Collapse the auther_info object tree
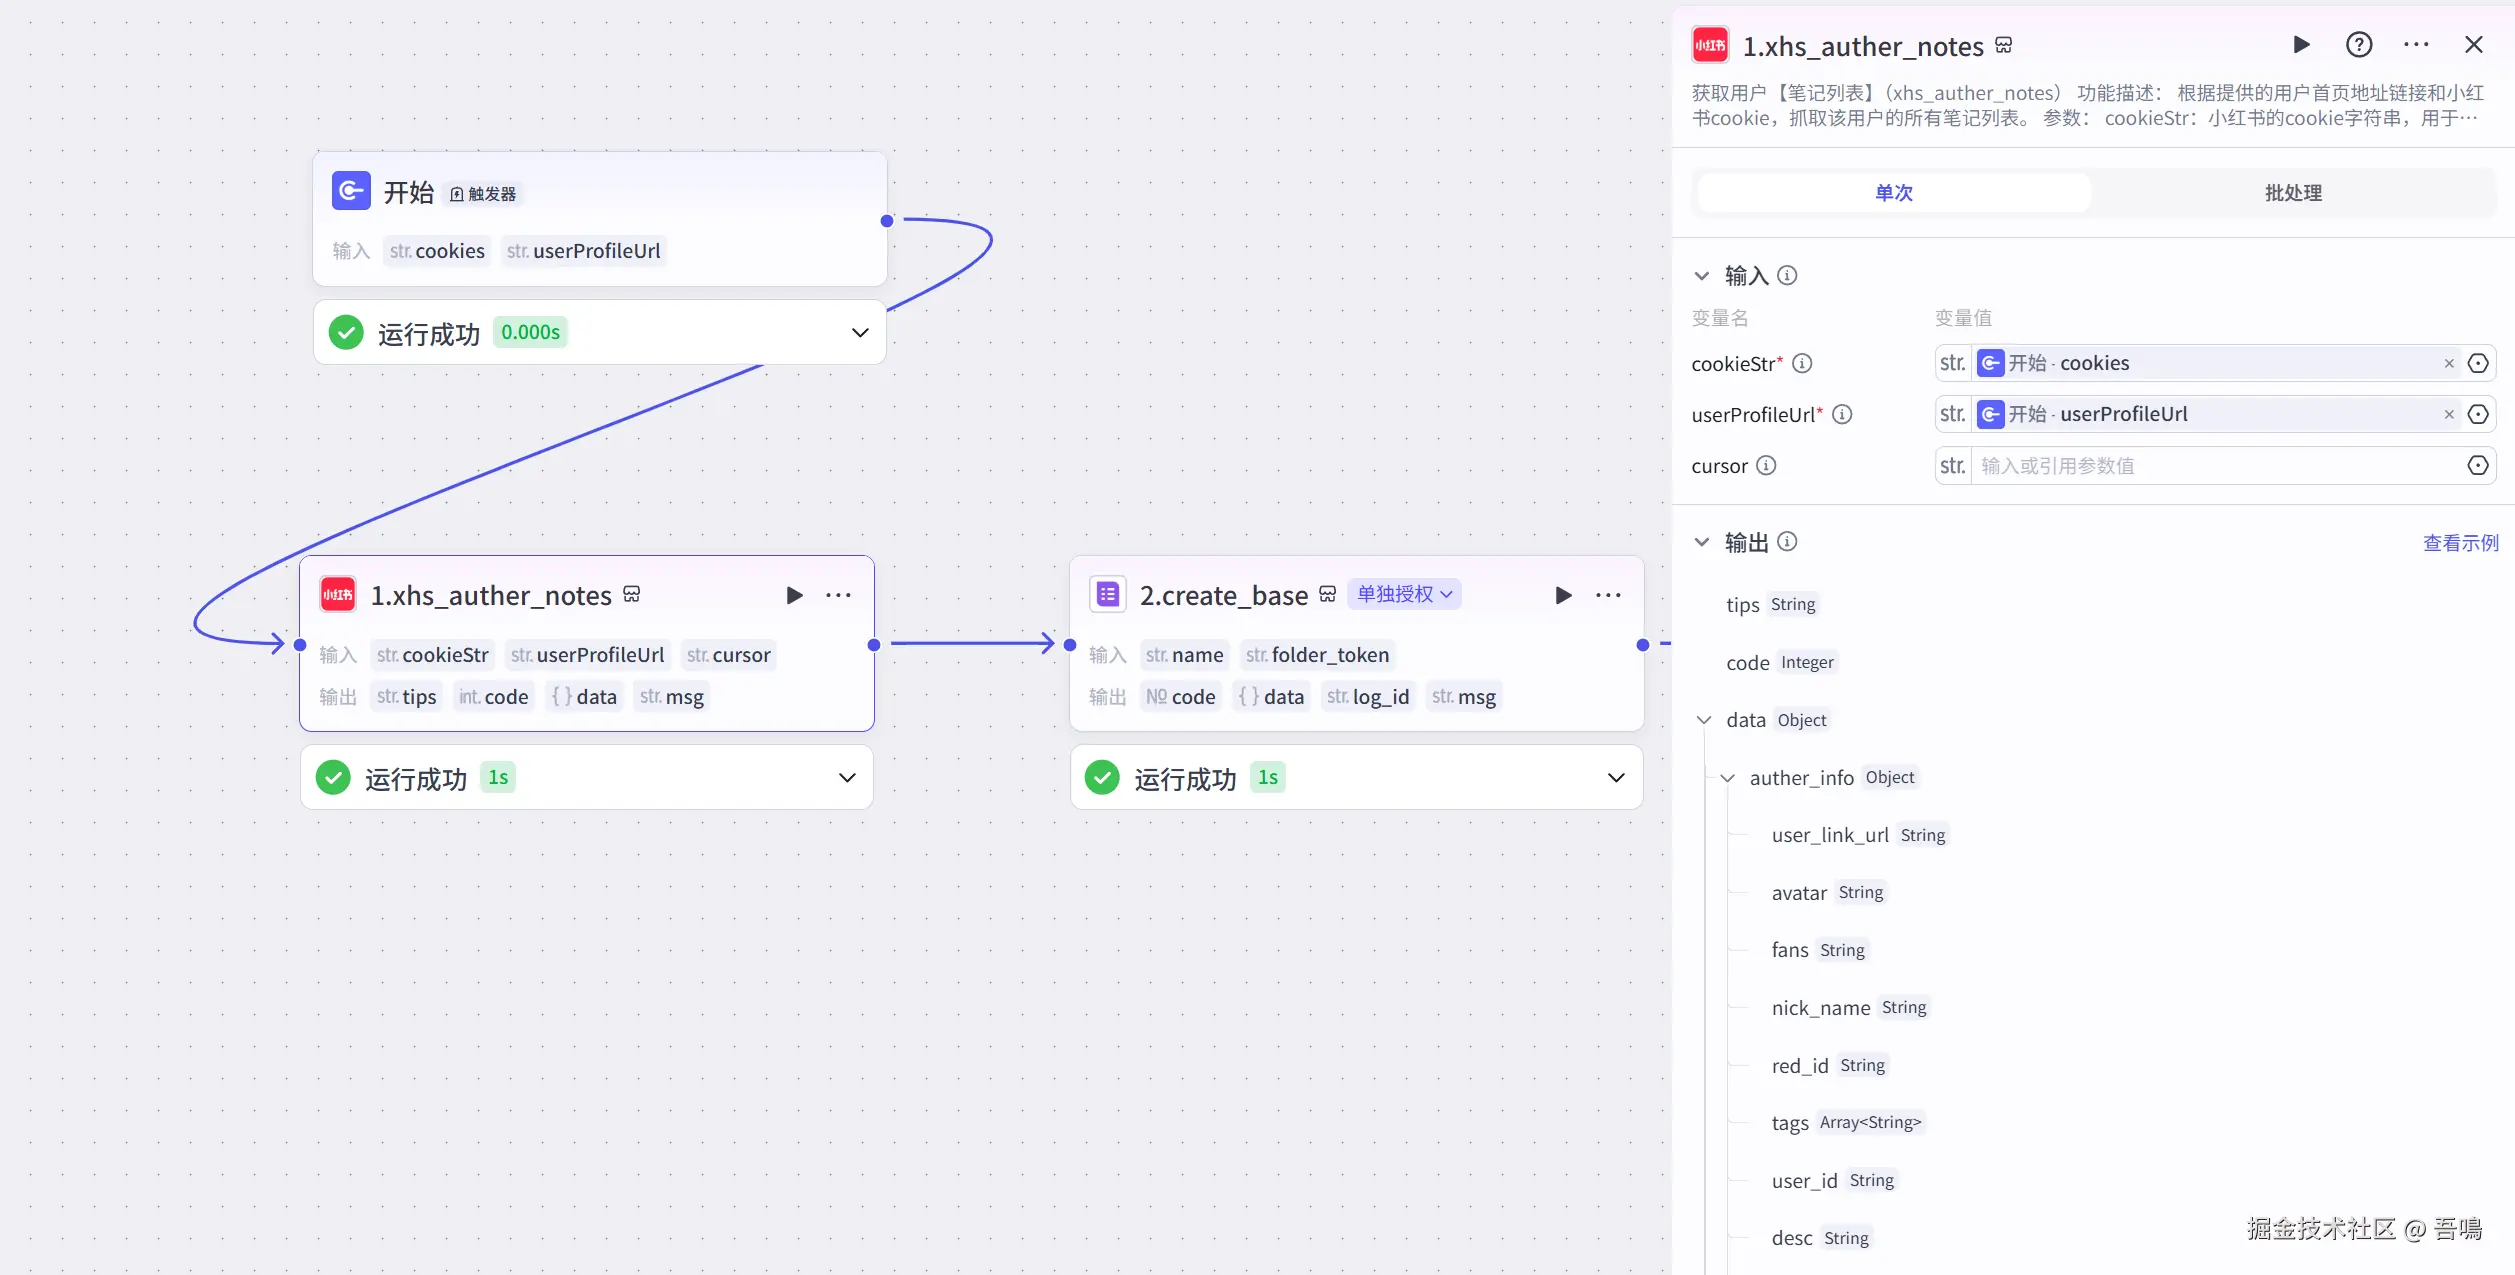Image resolution: width=2515 pixels, height=1275 pixels. [1727, 778]
